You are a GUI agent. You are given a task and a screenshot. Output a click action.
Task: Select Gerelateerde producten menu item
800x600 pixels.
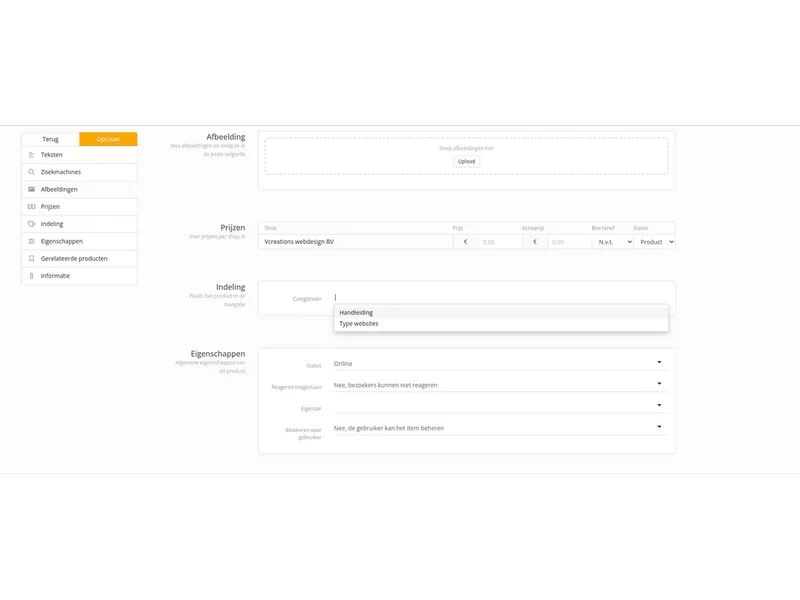point(80,259)
